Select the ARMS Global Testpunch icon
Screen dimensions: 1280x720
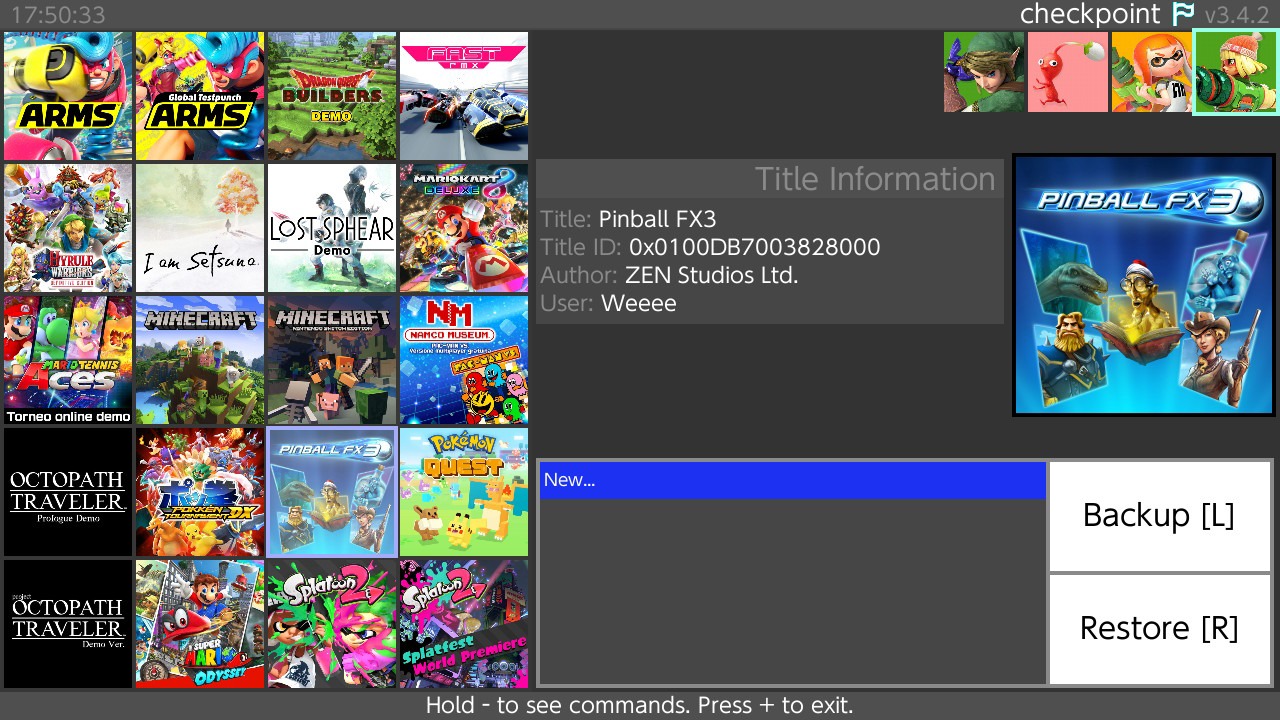point(200,96)
